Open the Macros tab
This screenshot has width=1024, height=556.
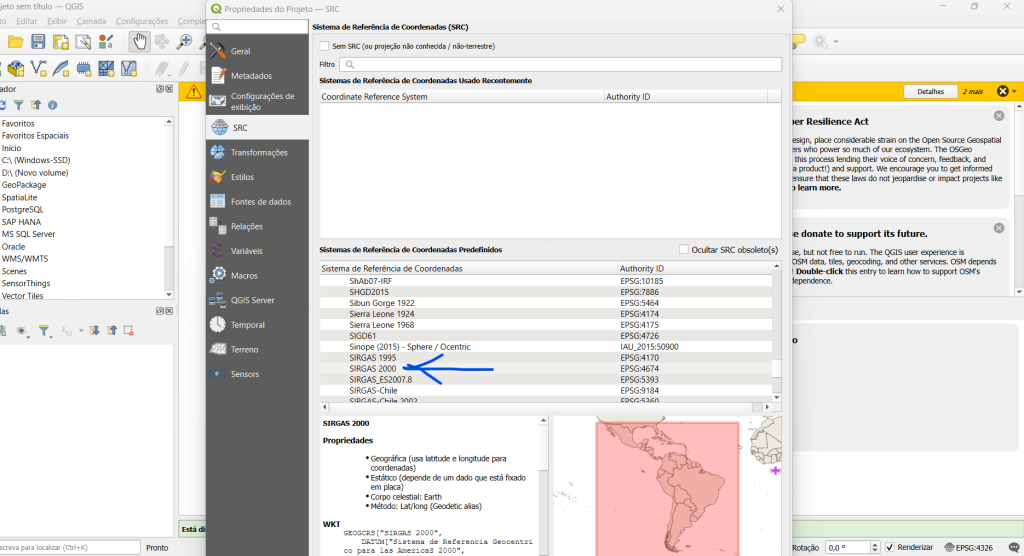pos(257,276)
